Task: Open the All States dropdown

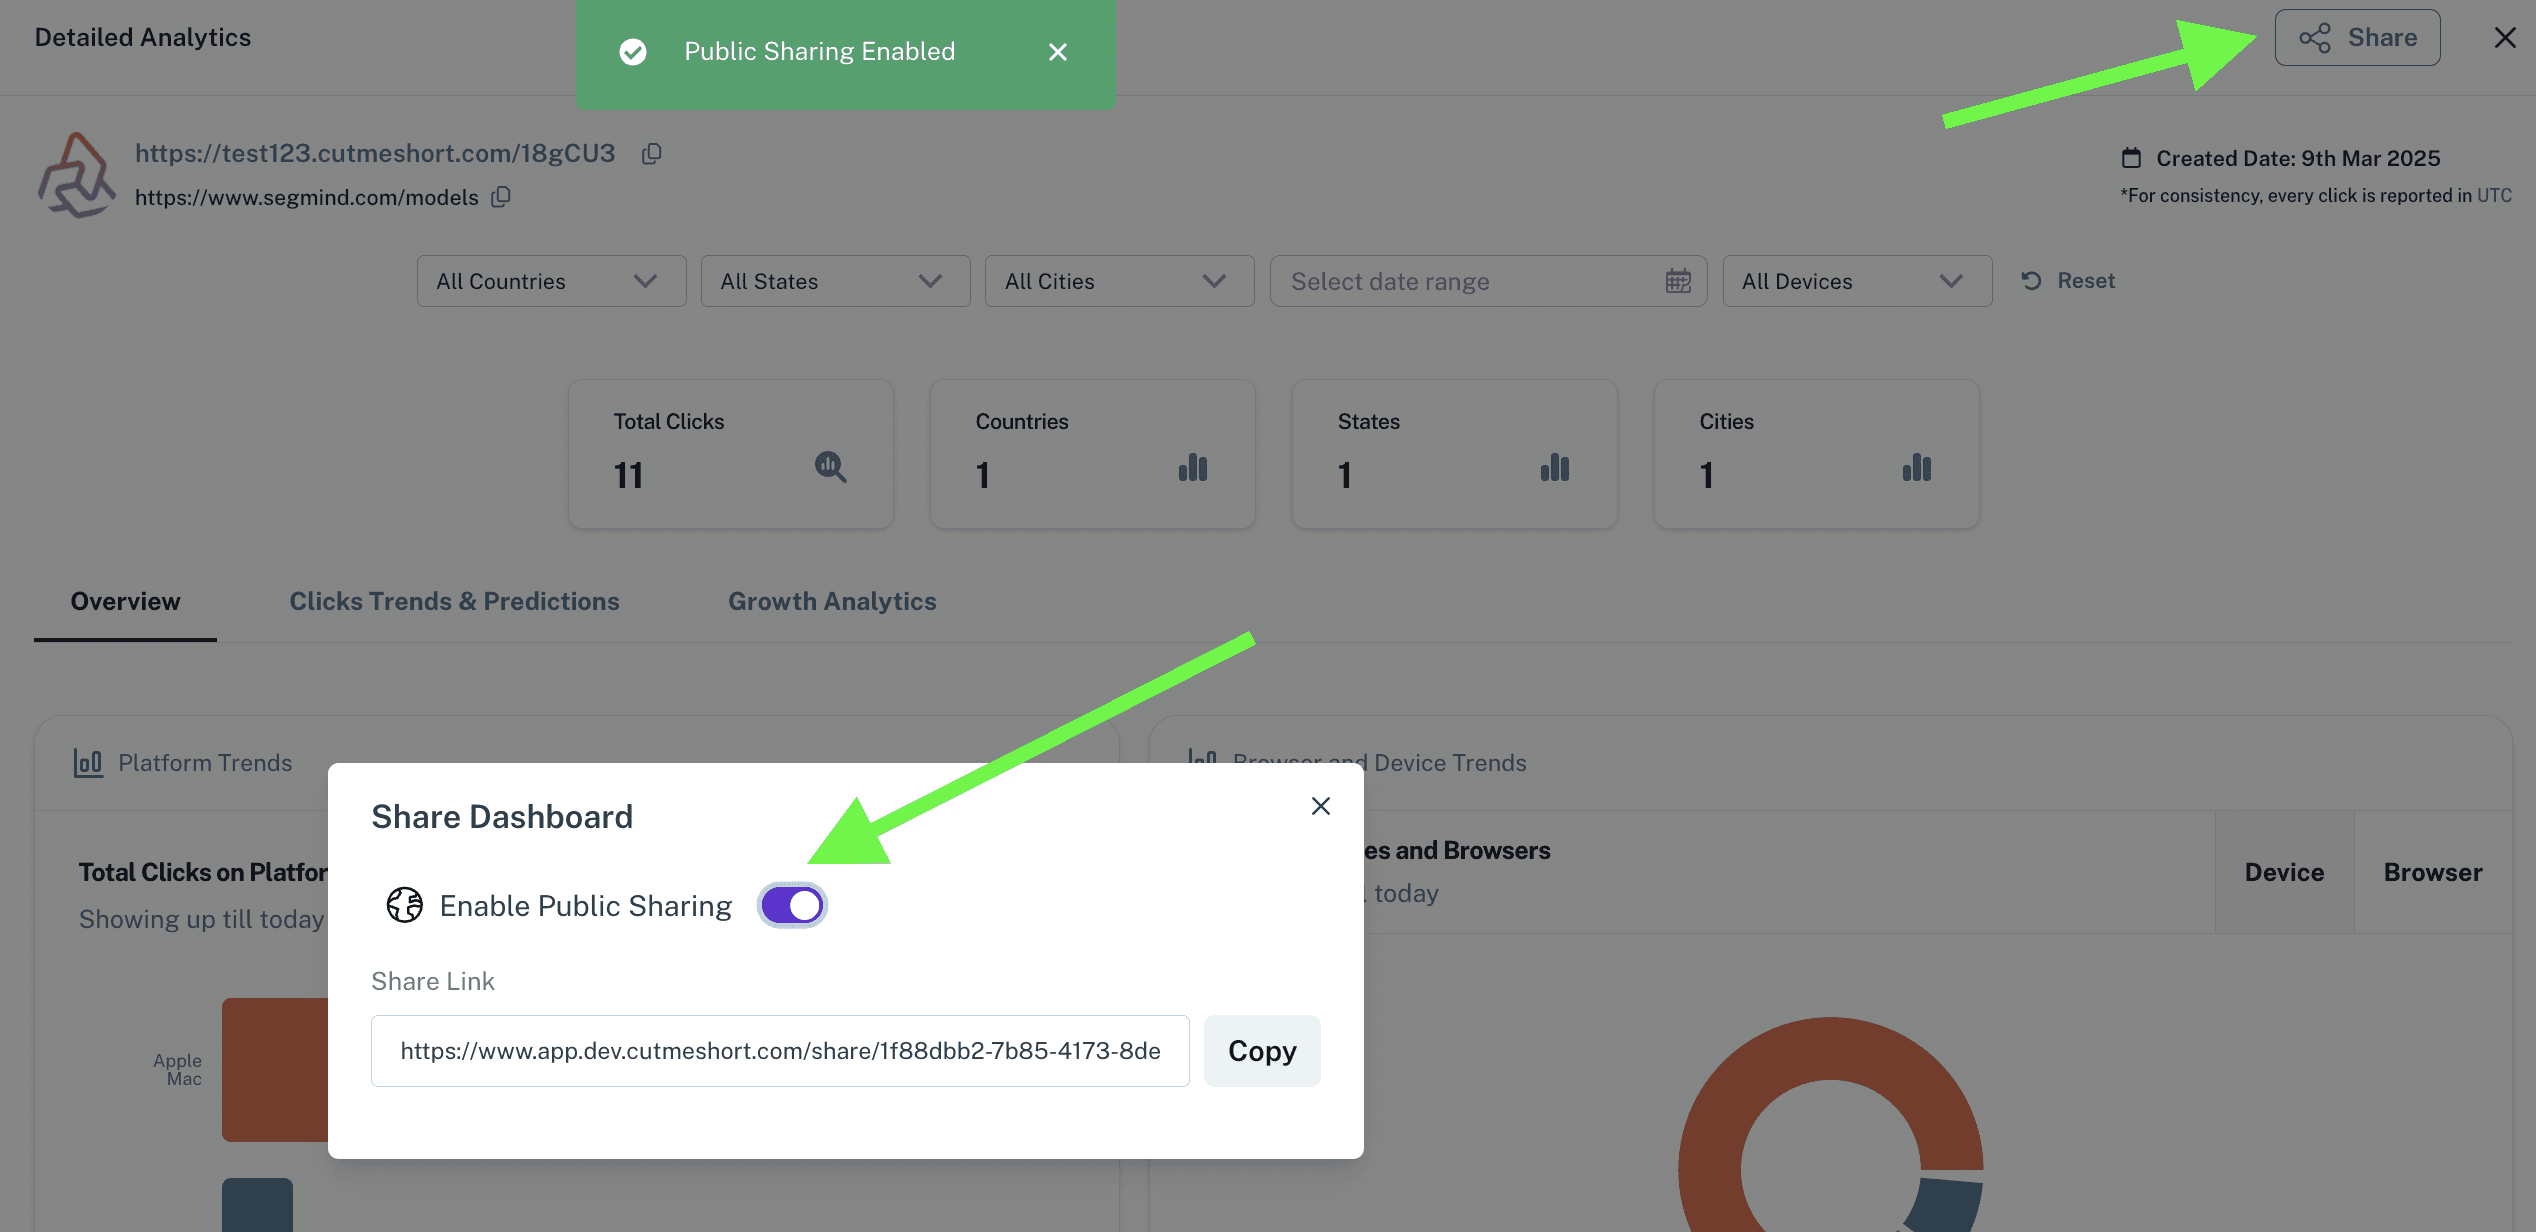Action: pyautogui.click(x=835, y=281)
